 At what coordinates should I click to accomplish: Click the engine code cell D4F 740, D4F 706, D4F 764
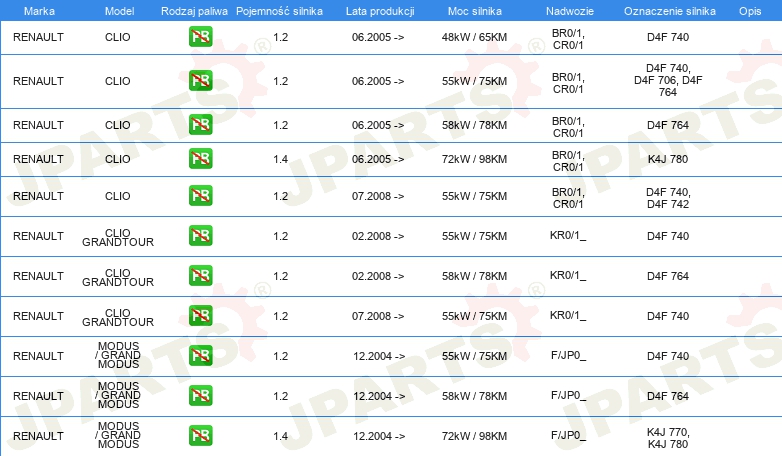click(x=668, y=80)
